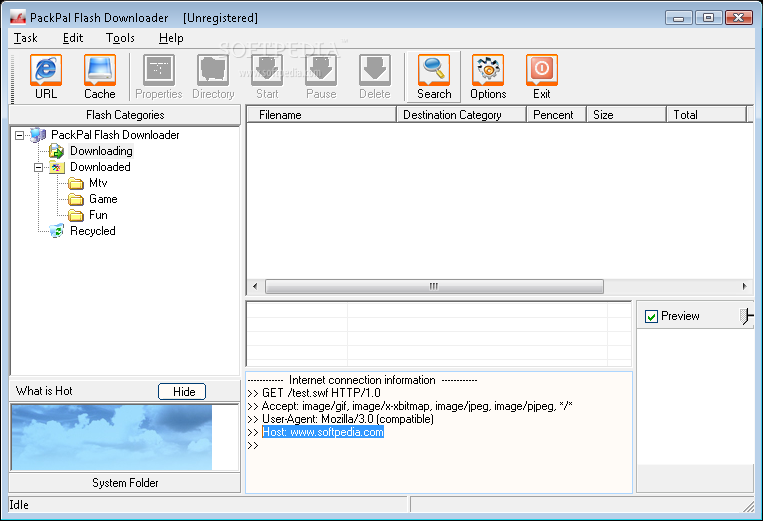
Task: Open the Game folder
Action: [103, 199]
